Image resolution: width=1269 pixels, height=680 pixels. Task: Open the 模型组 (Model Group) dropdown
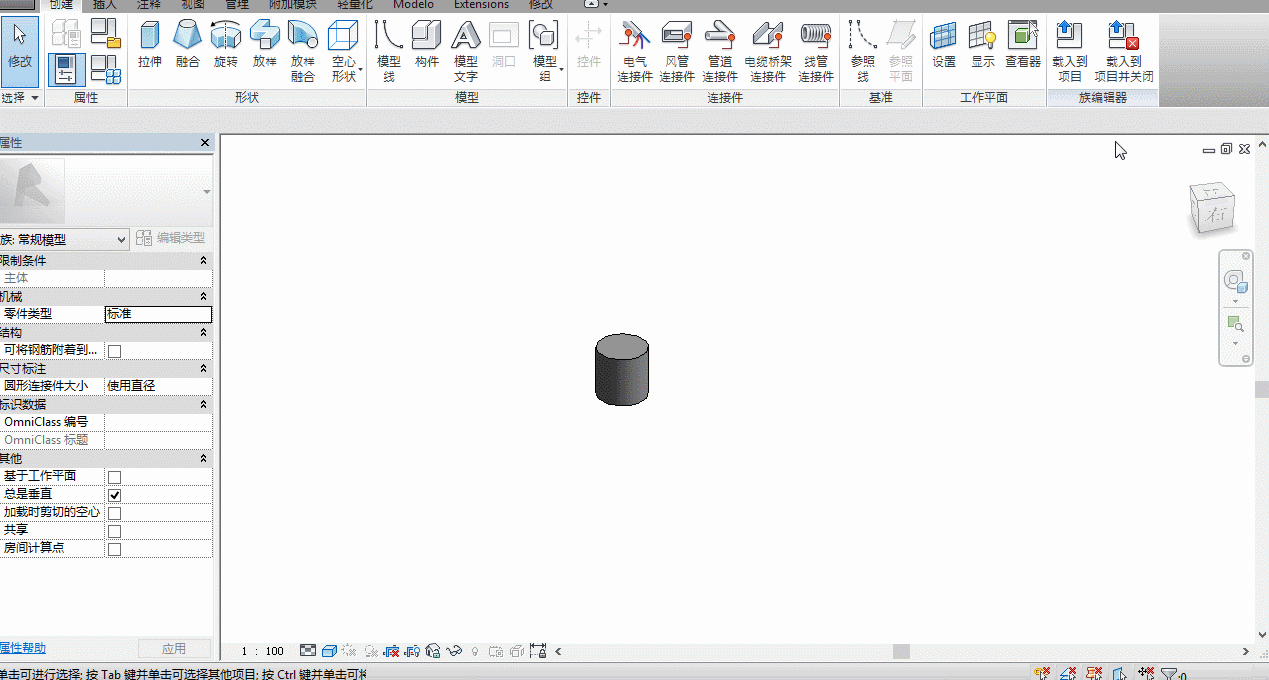(544, 51)
